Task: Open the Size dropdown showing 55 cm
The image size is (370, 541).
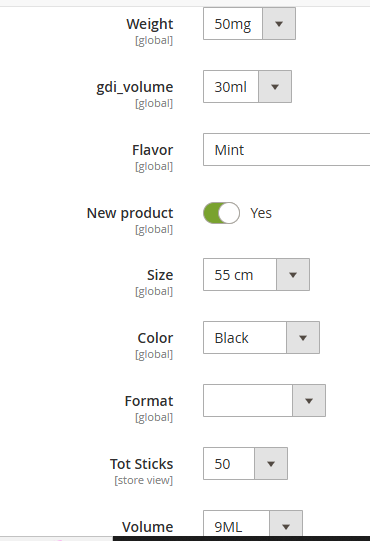Action: [x=256, y=275]
